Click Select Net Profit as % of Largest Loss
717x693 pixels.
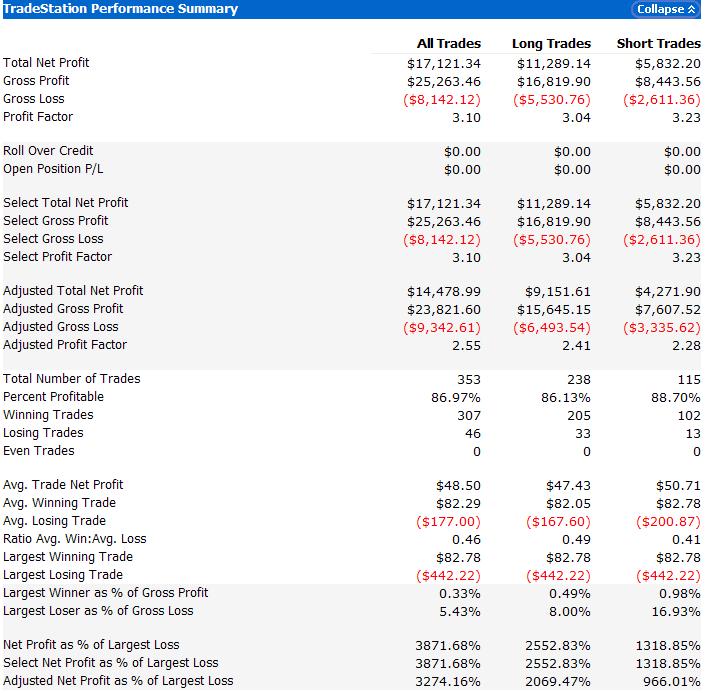pos(111,663)
